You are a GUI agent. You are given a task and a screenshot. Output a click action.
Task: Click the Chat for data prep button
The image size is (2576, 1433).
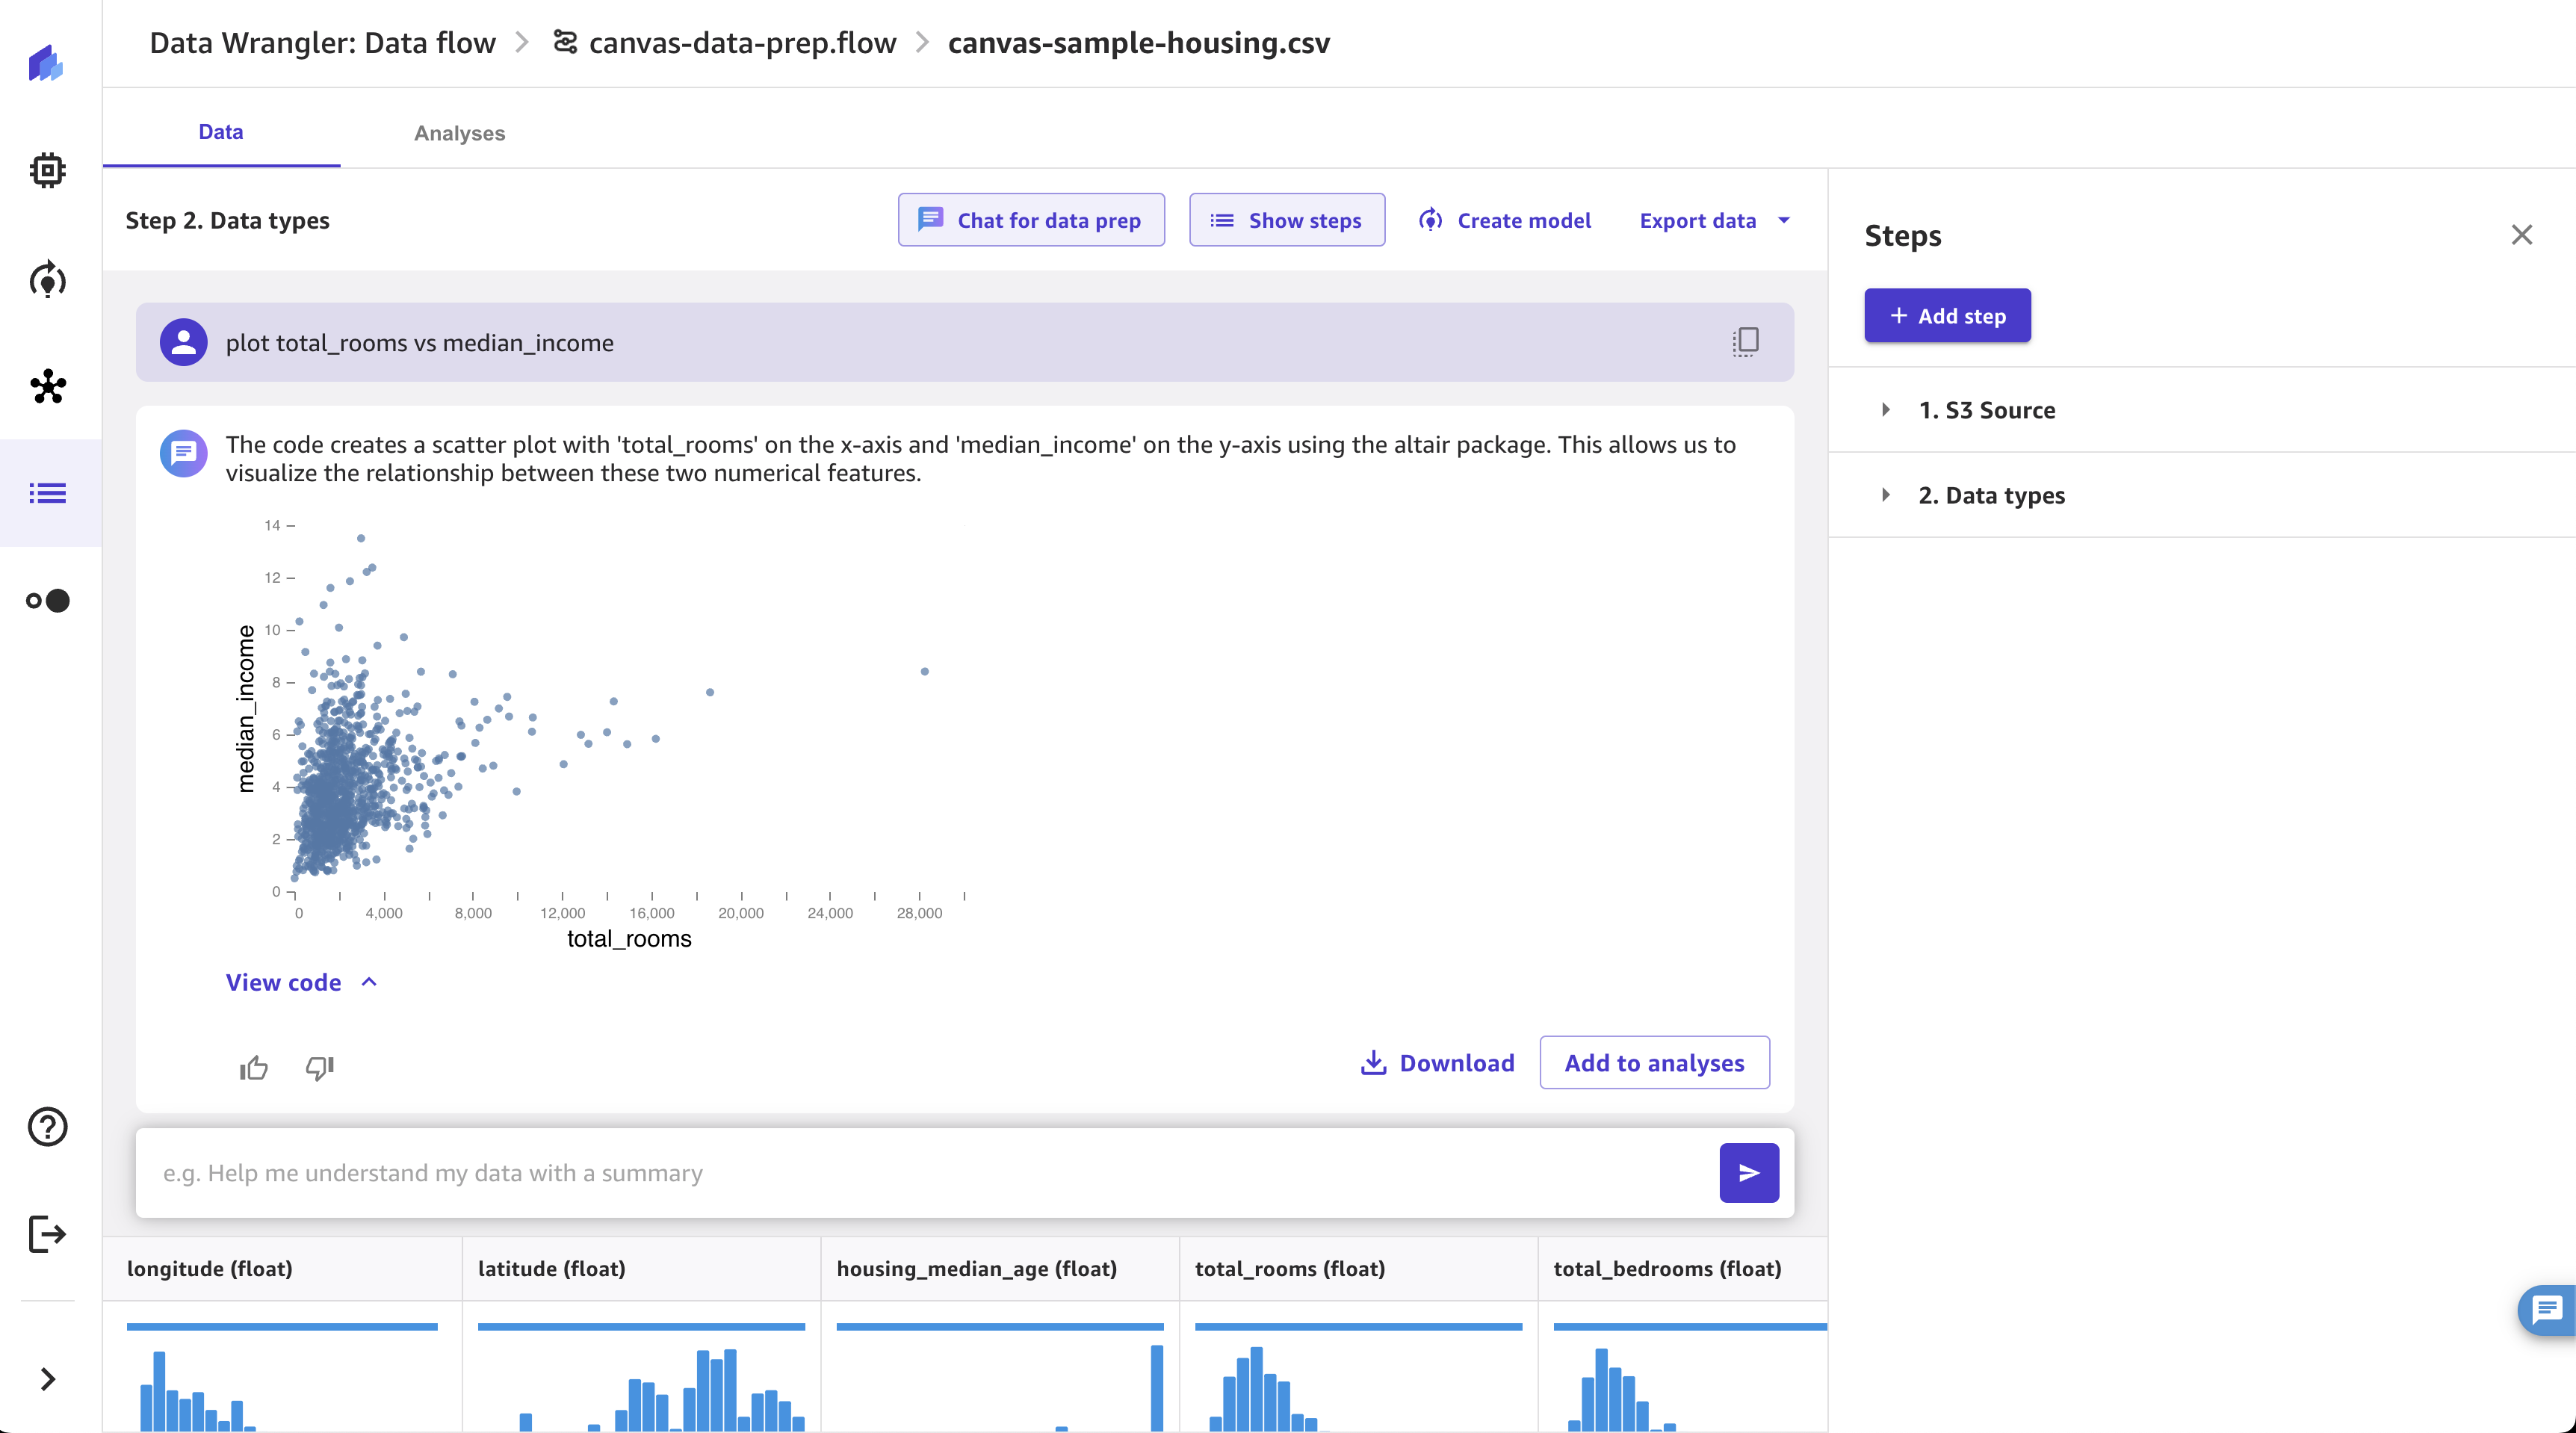[1029, 219]
